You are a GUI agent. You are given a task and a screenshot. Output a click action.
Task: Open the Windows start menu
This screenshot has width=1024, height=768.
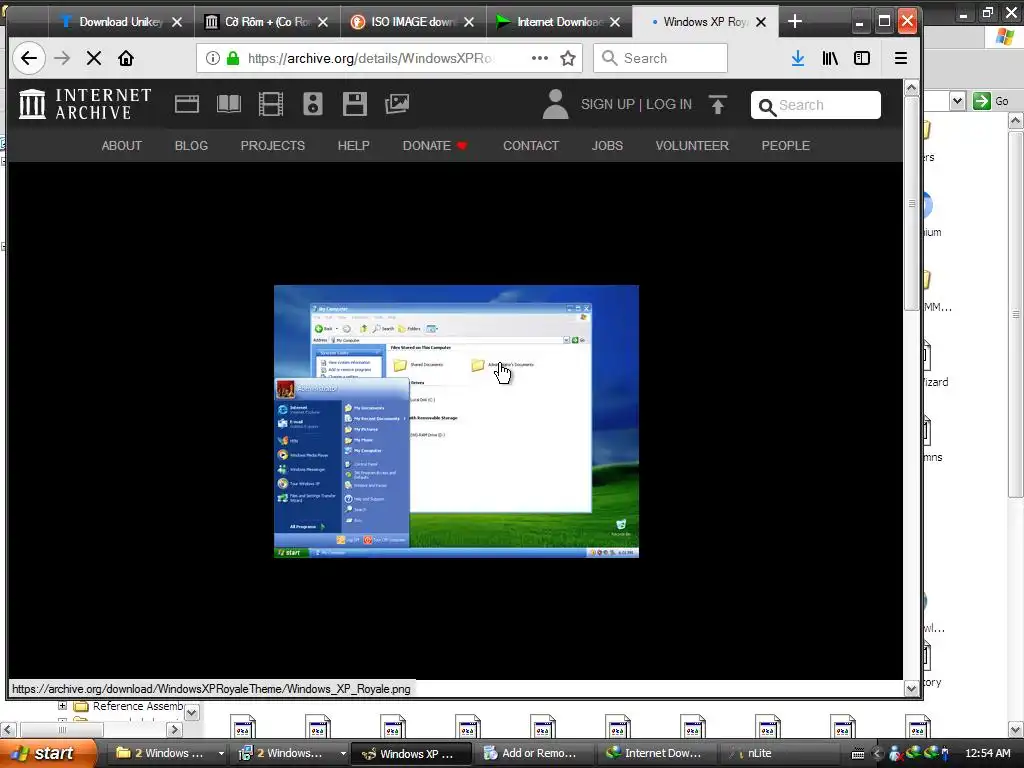49,753
